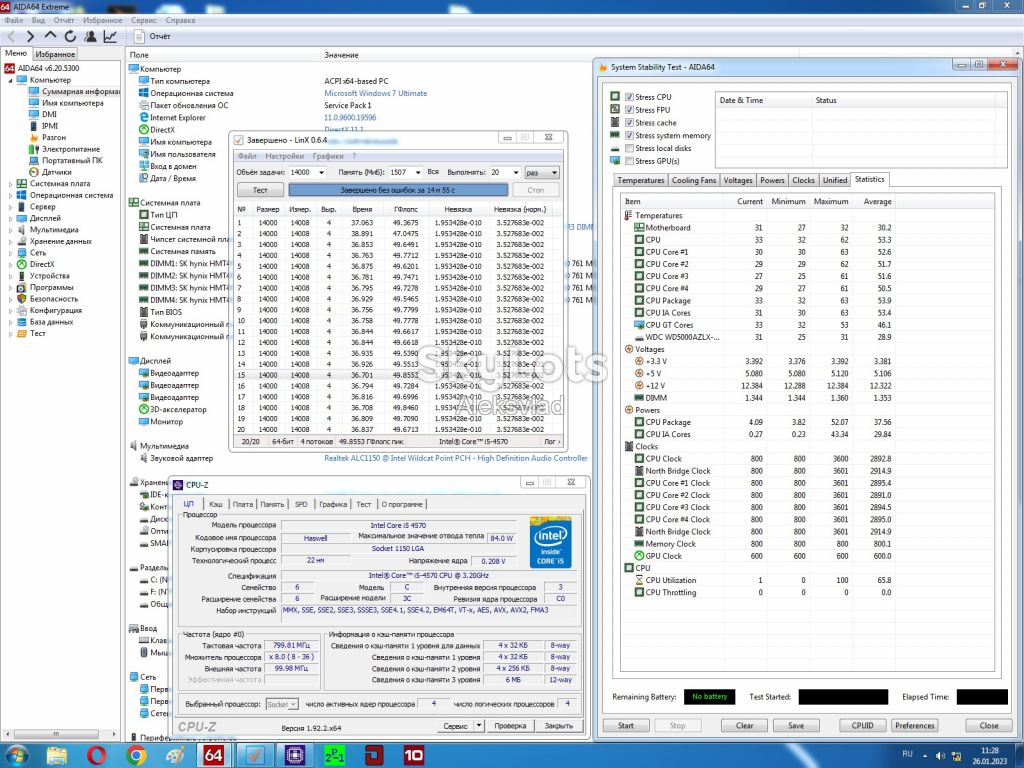The width and height of the screenshot is (1024, 768).
Task: Click the GPU Clock Xbox-style icon in statistics
Action: click(x=639, y=556)
